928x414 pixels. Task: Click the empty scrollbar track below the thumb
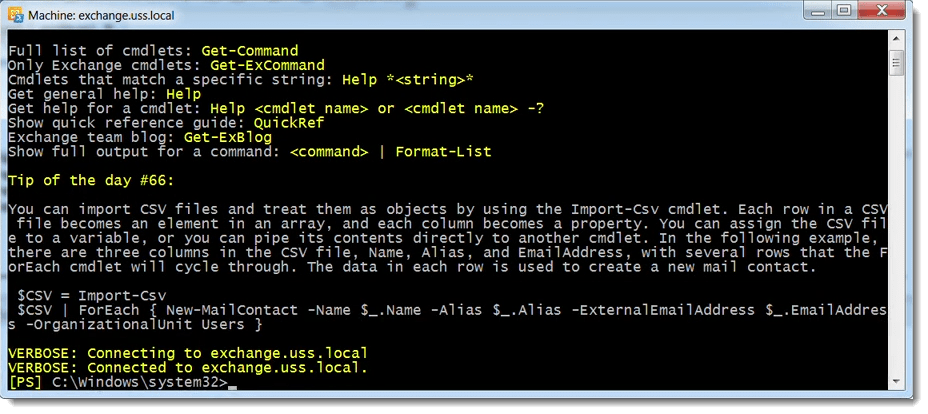click(896, 225)
